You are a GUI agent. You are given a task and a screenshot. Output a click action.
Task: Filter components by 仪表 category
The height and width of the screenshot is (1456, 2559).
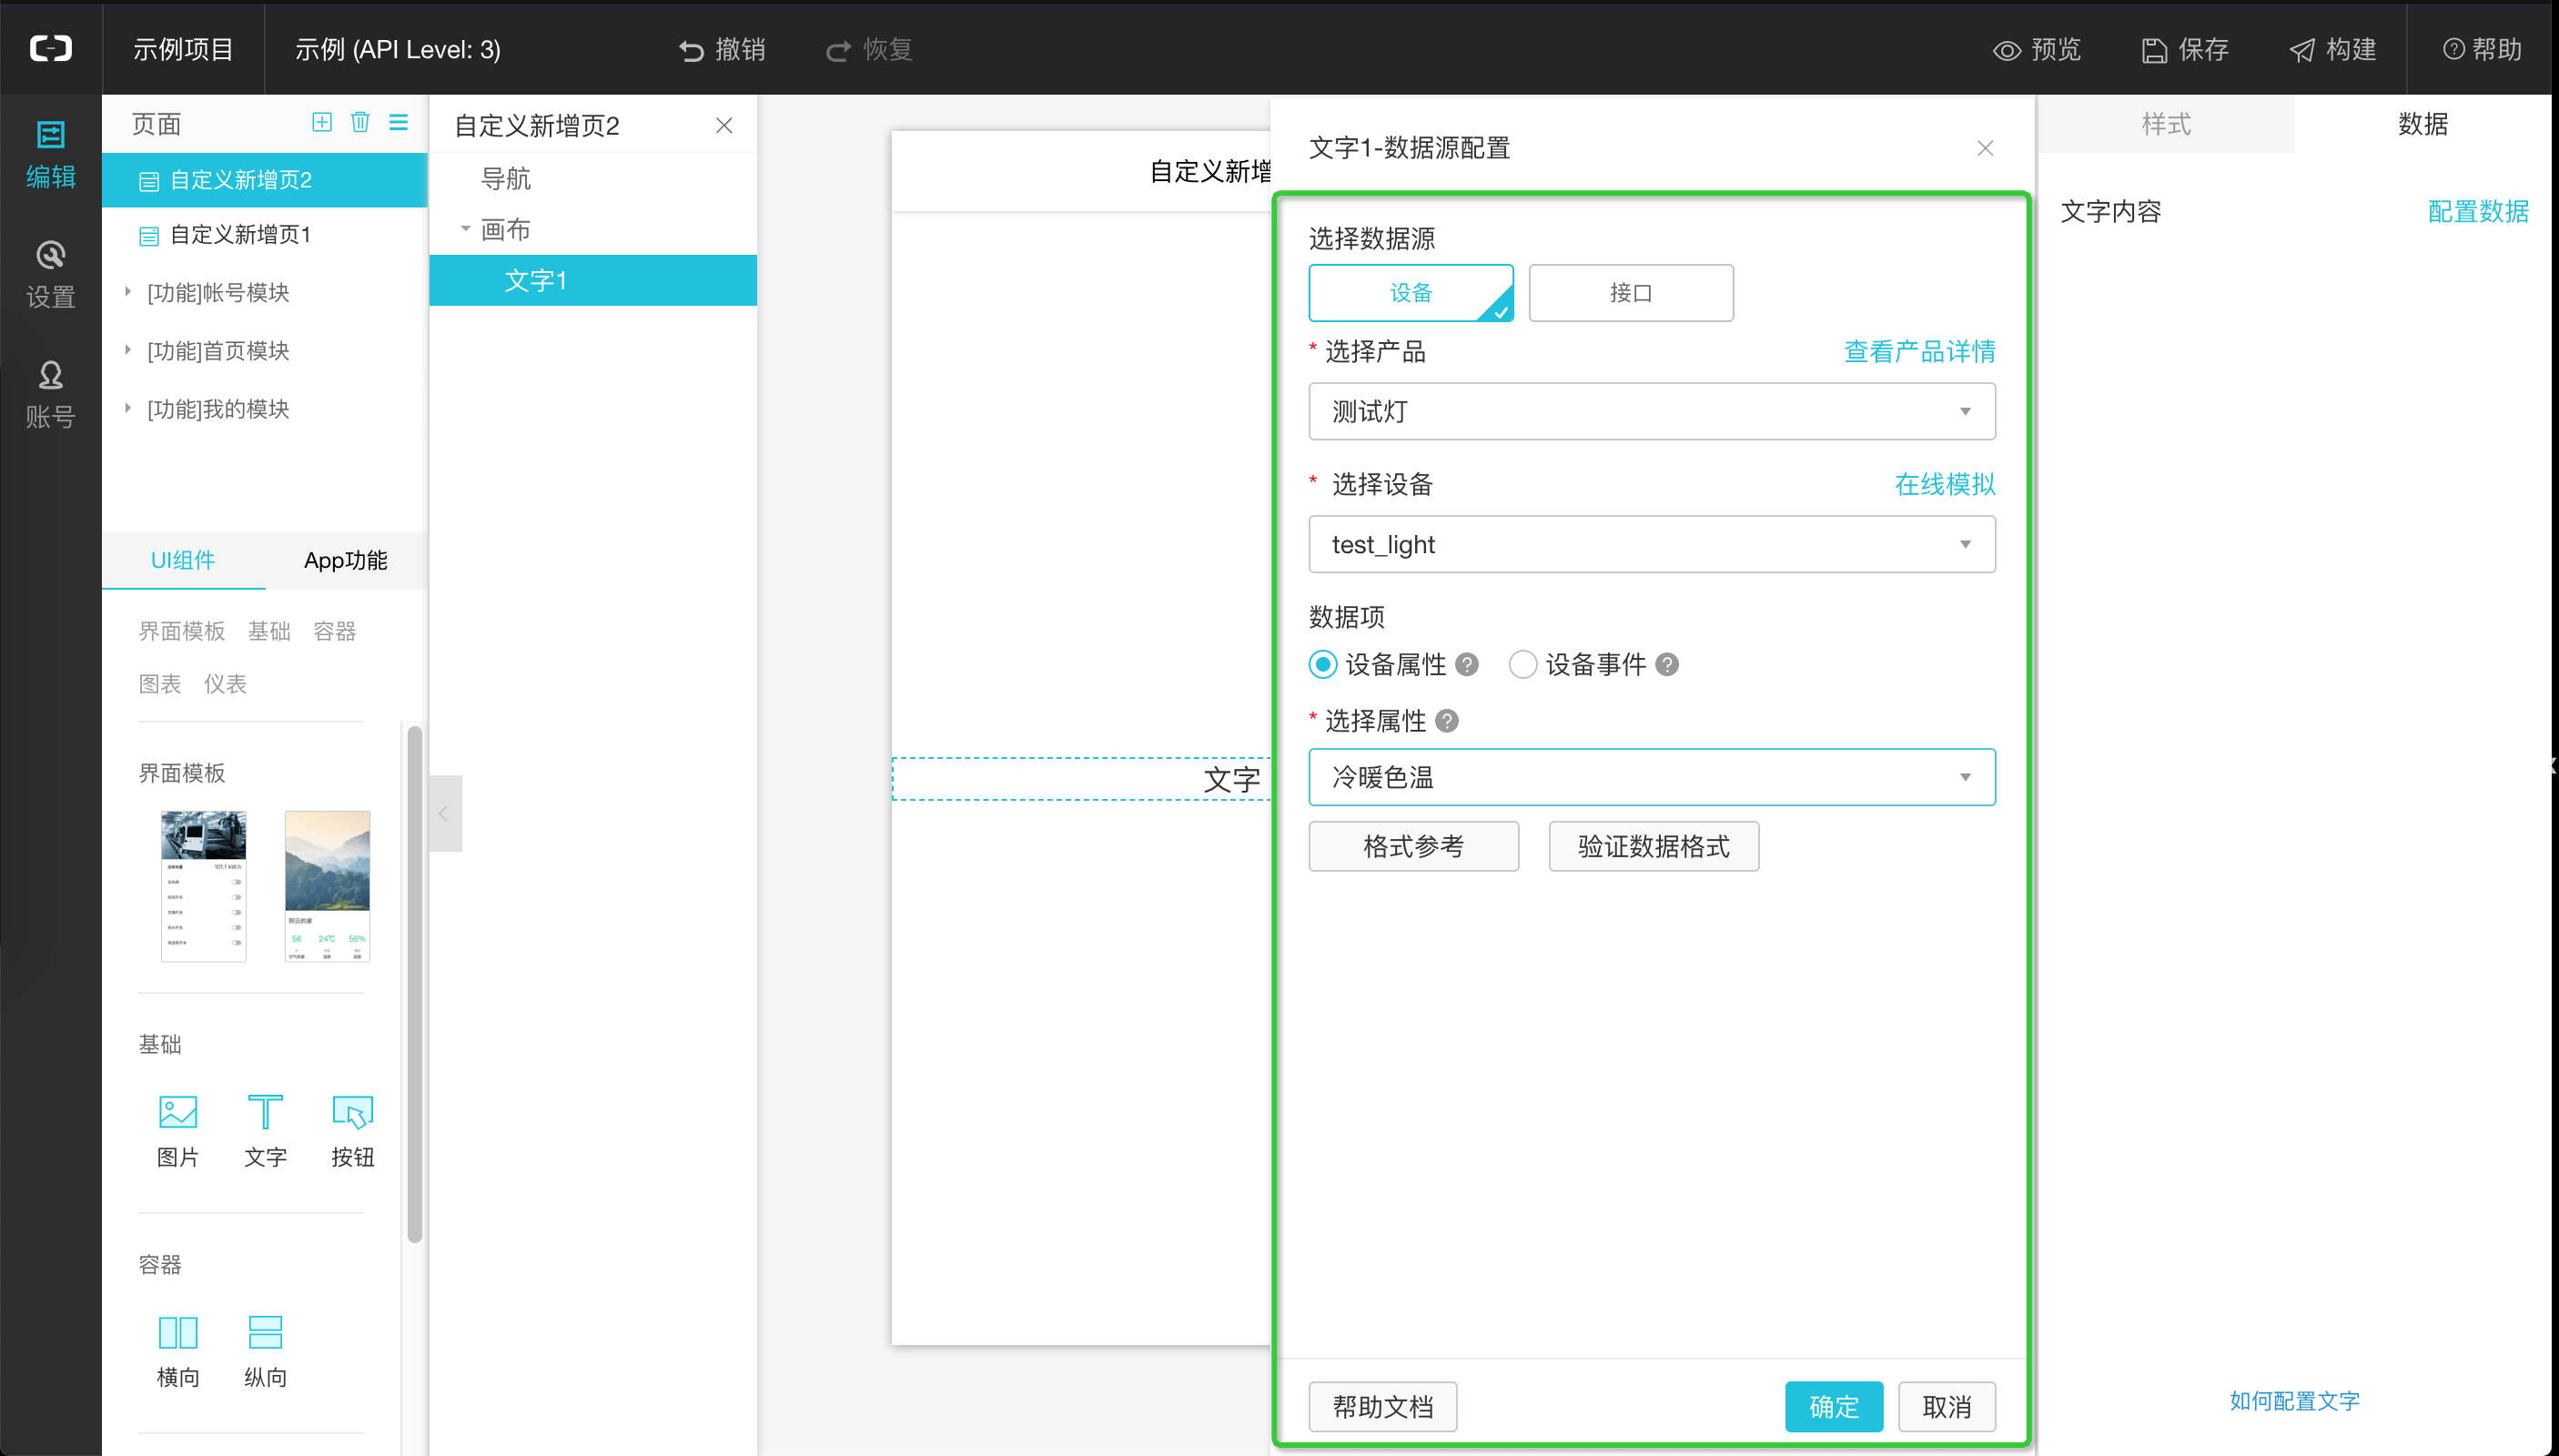pos(225,684)
